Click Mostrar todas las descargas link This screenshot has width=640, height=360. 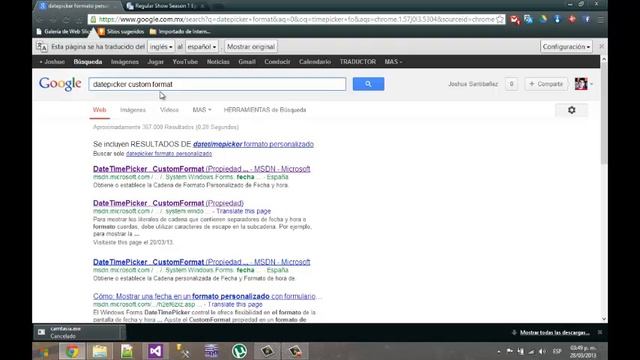pyautogui.click(x=554, y=333)
